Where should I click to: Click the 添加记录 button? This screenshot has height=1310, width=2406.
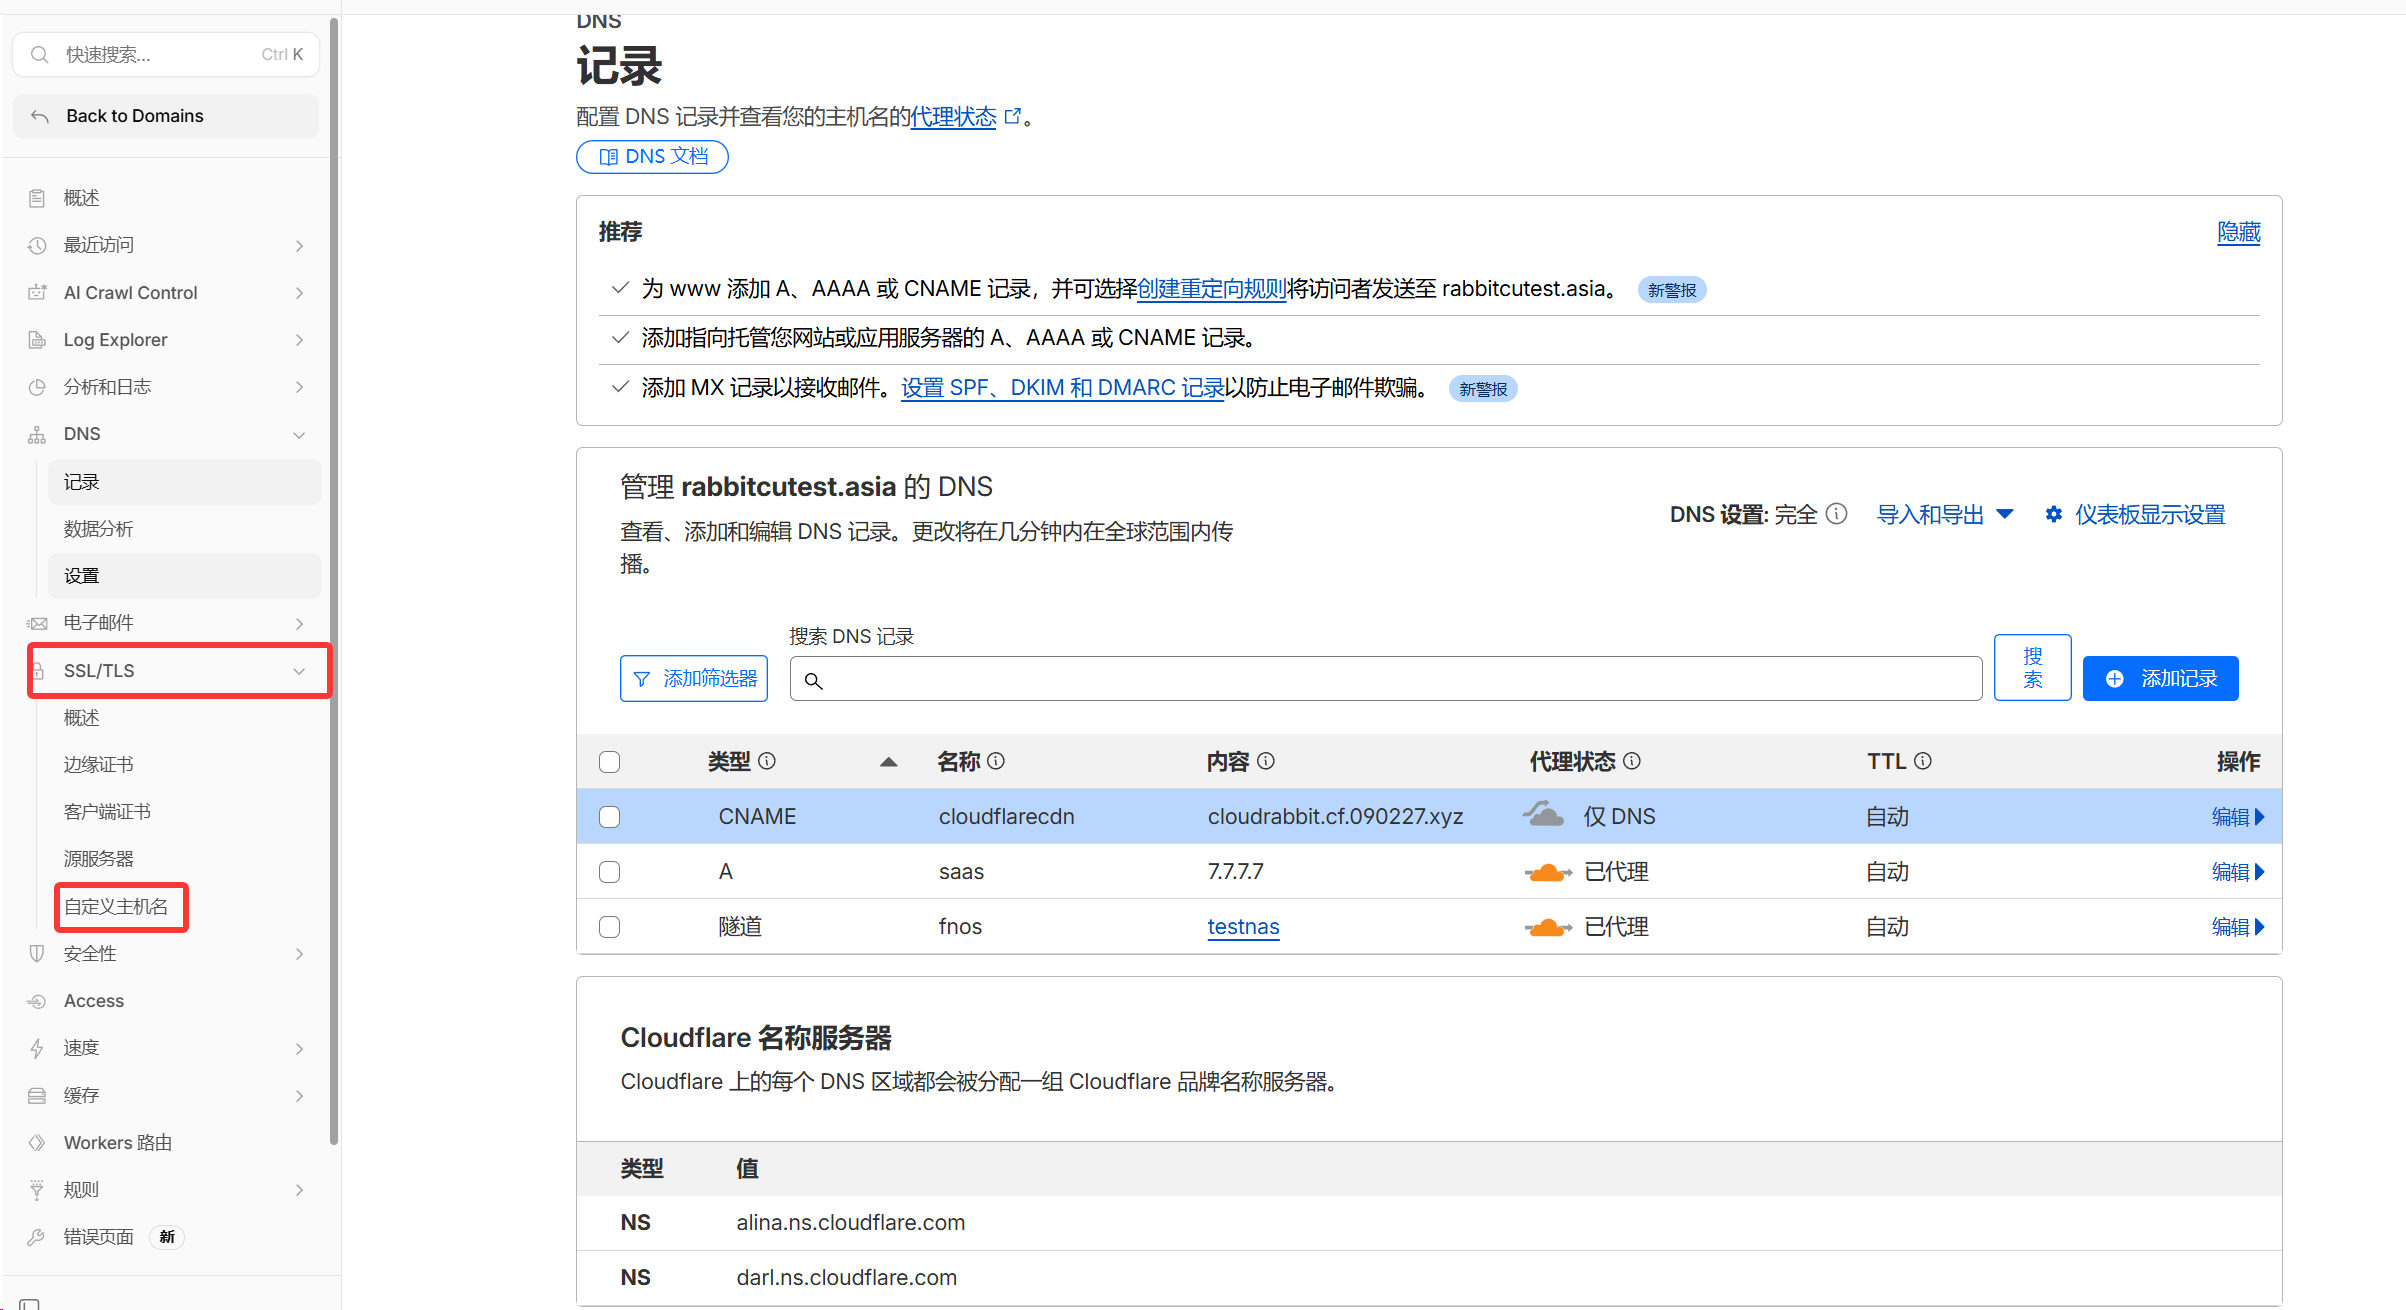2160,679
